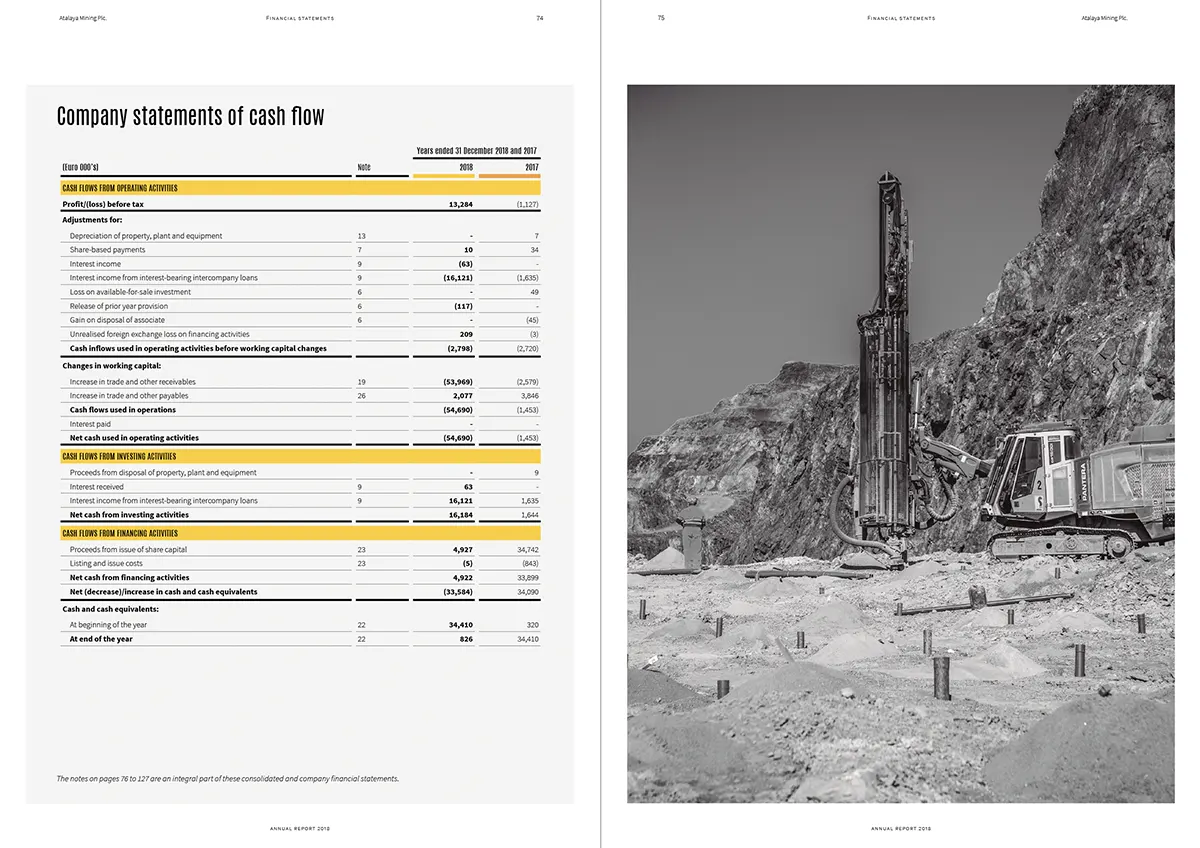Click the 13,284 profit value for 2018

tap(461, 204)
